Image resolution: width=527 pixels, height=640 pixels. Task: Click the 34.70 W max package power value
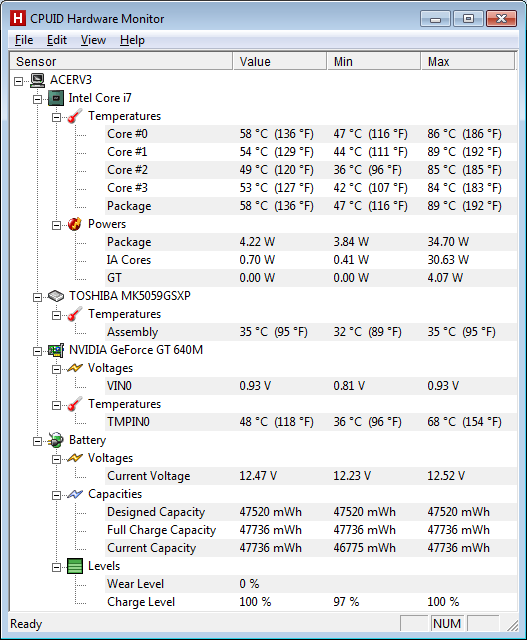[448, 242]
